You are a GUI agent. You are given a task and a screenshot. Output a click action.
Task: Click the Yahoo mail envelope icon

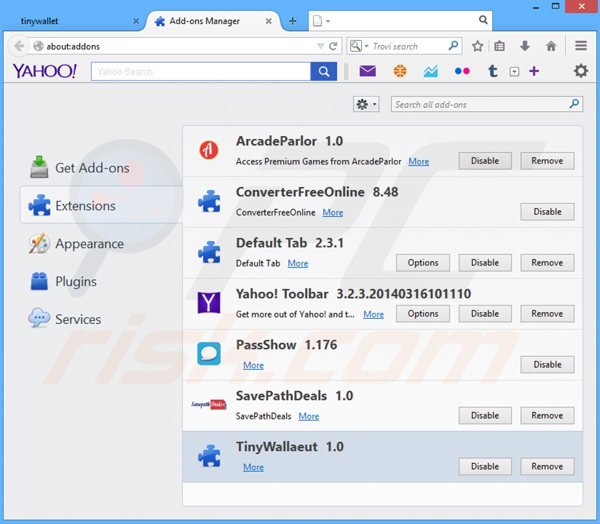coord(367,71)
